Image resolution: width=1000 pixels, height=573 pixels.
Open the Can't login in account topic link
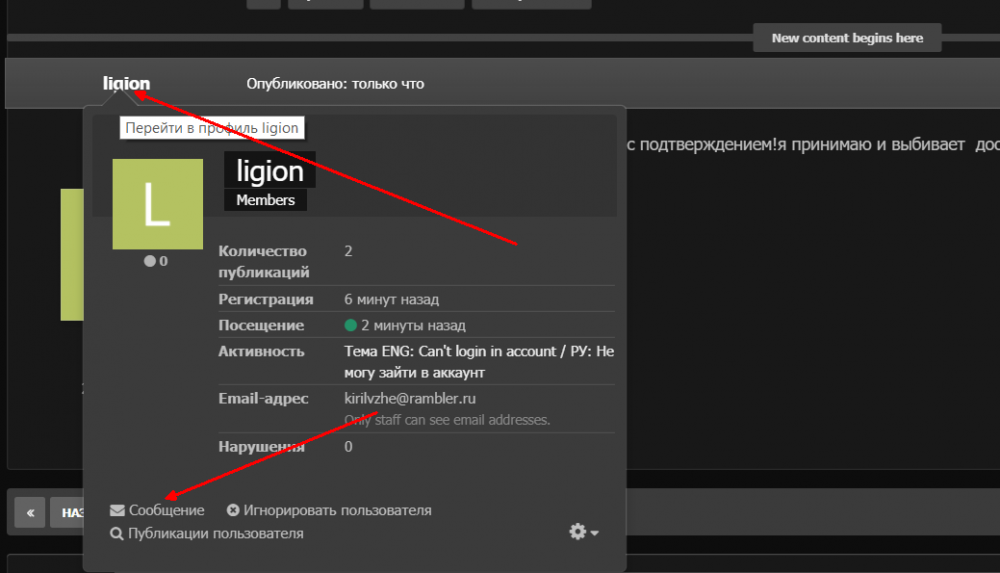click(478, 362)
